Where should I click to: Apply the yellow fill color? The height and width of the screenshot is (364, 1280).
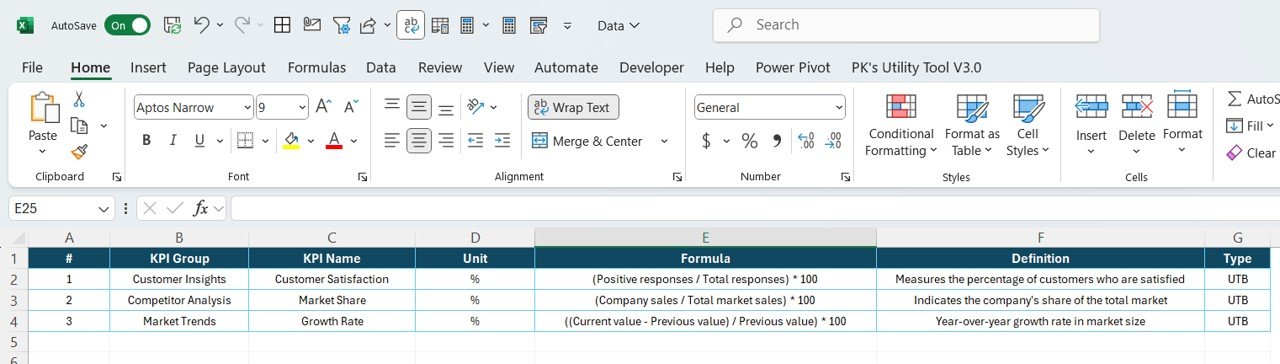291,140
